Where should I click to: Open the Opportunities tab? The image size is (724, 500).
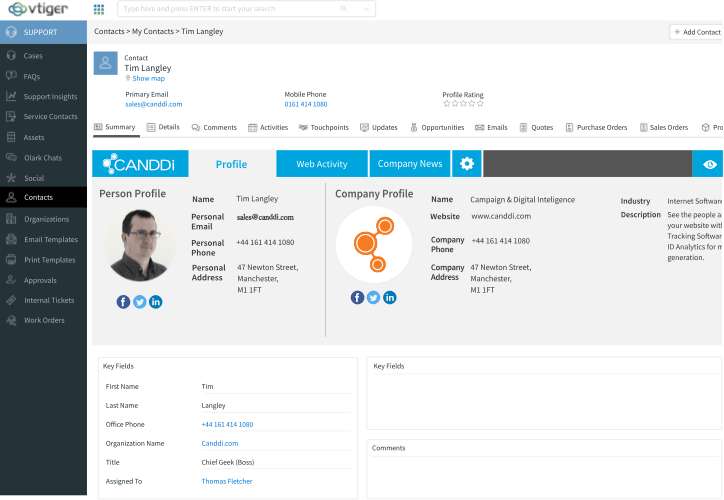[437, 127]
